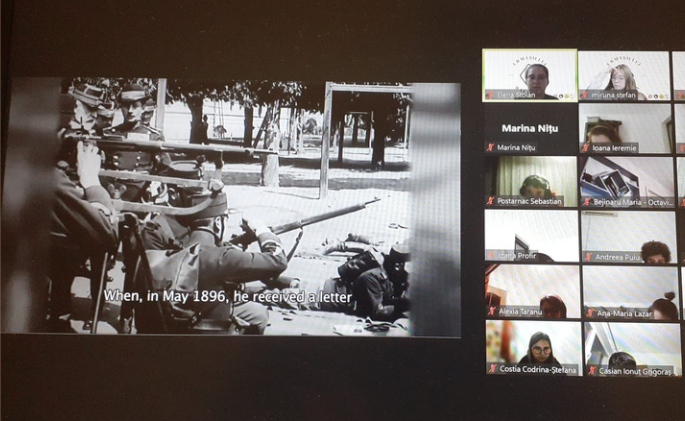Click muted mic icon beside Ioana Profir

coord(491,255)
